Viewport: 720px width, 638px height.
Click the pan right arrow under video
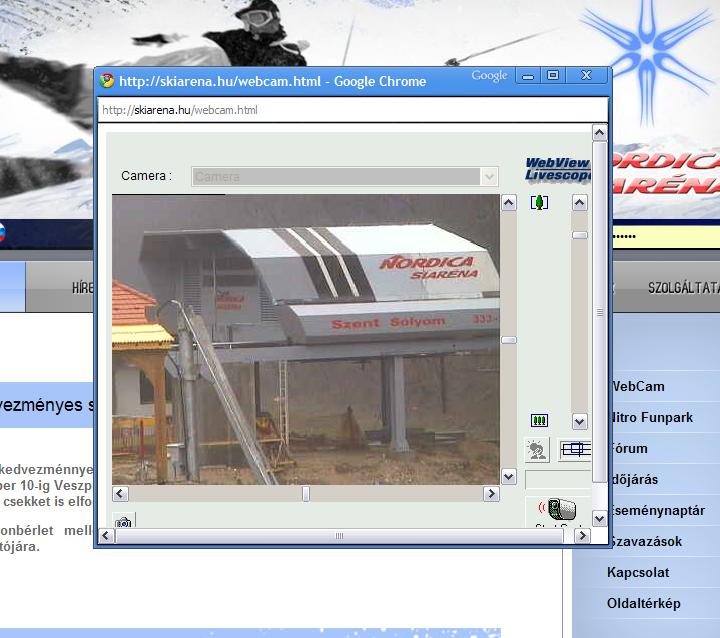point(491,494)
